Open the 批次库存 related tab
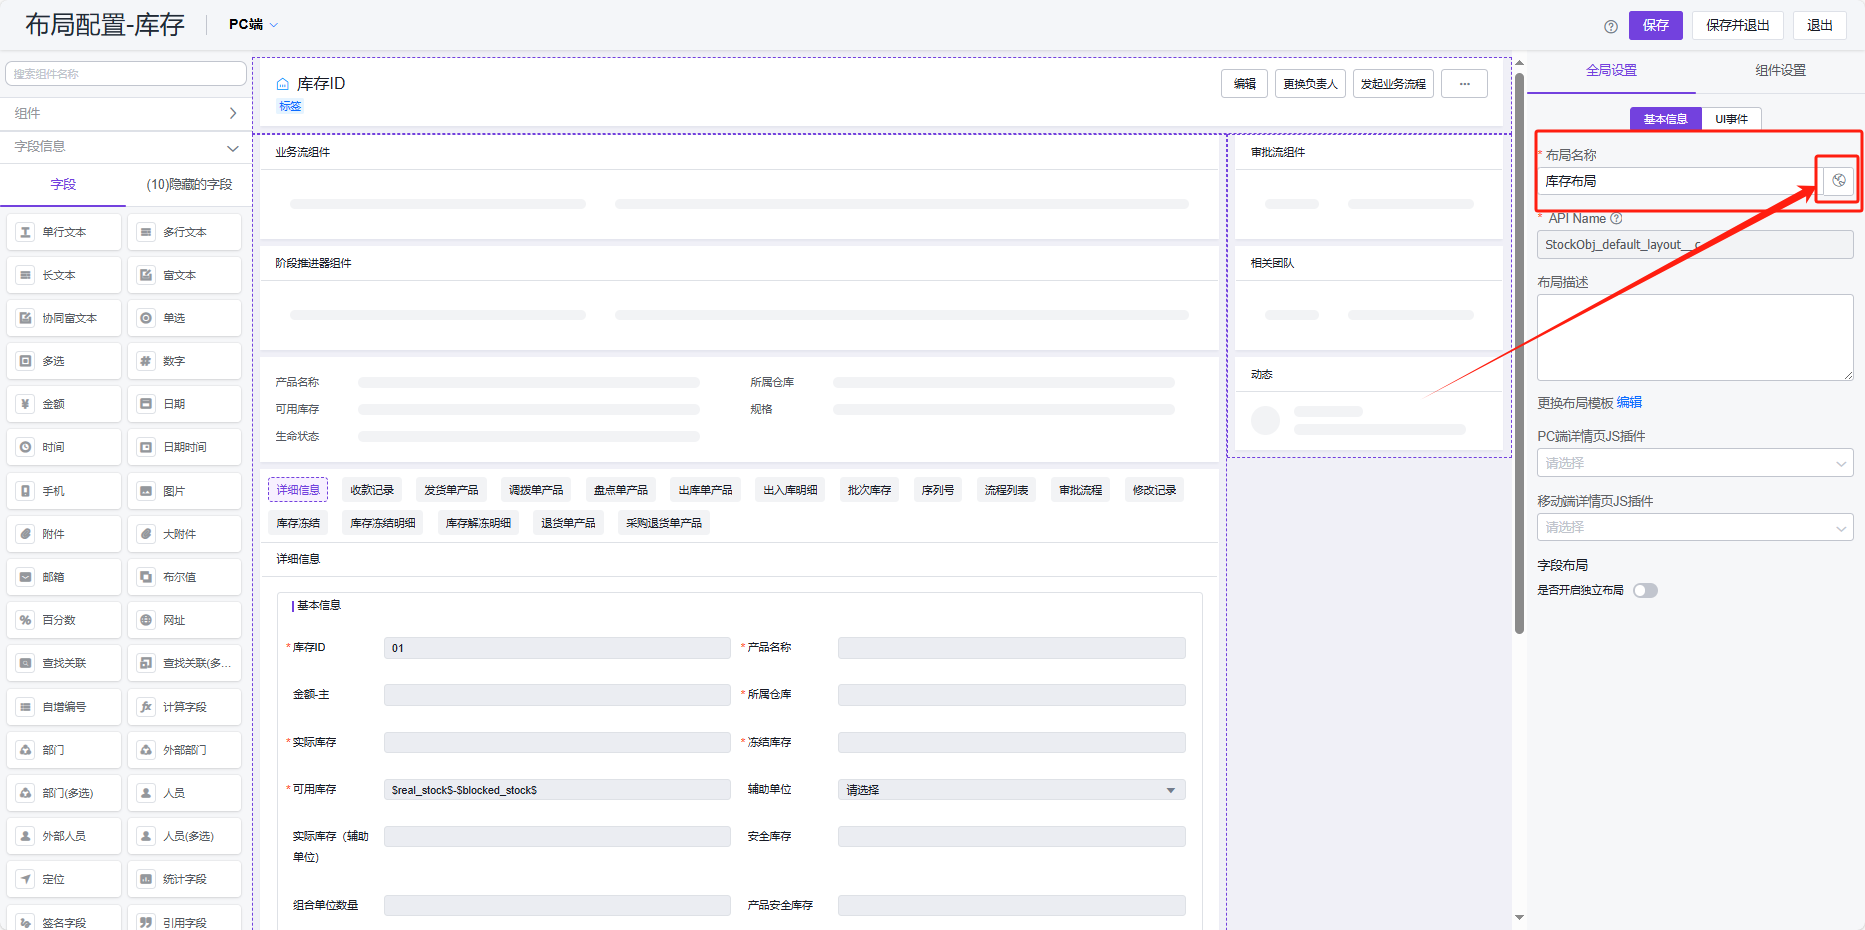Image resolution: width=1865 pixels, height=930 pixels. pos(869,490)
